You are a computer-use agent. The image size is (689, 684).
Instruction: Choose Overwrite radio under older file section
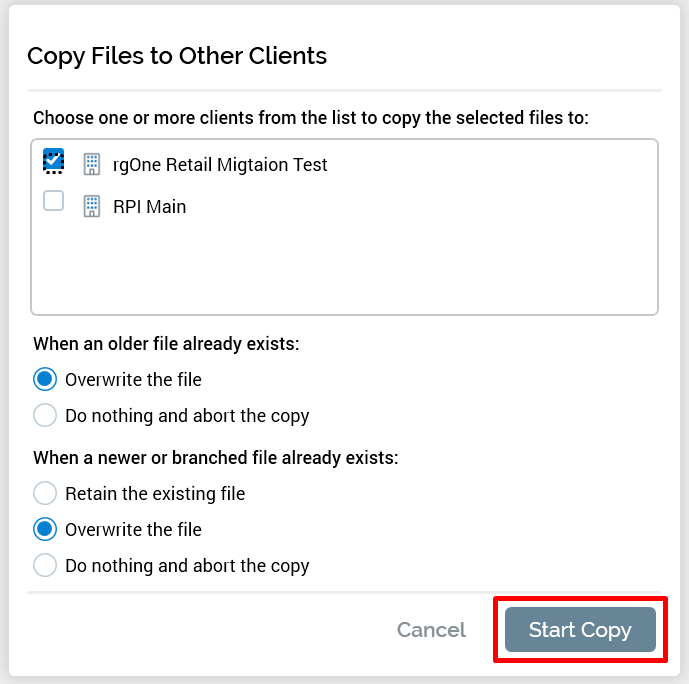pos(45,380)
